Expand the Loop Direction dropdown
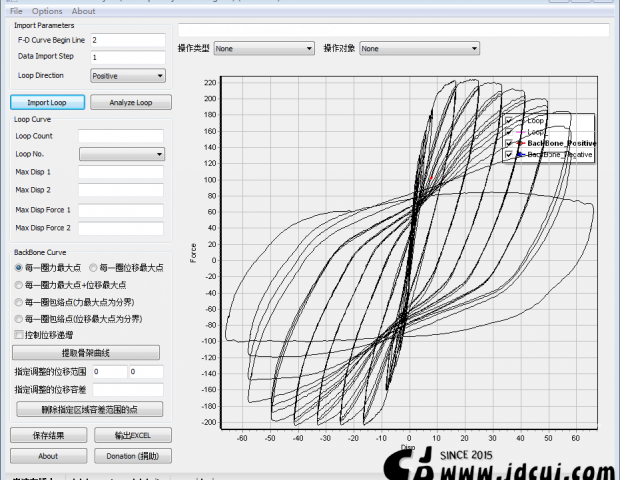Screen dimensions: 620x480 127,75
